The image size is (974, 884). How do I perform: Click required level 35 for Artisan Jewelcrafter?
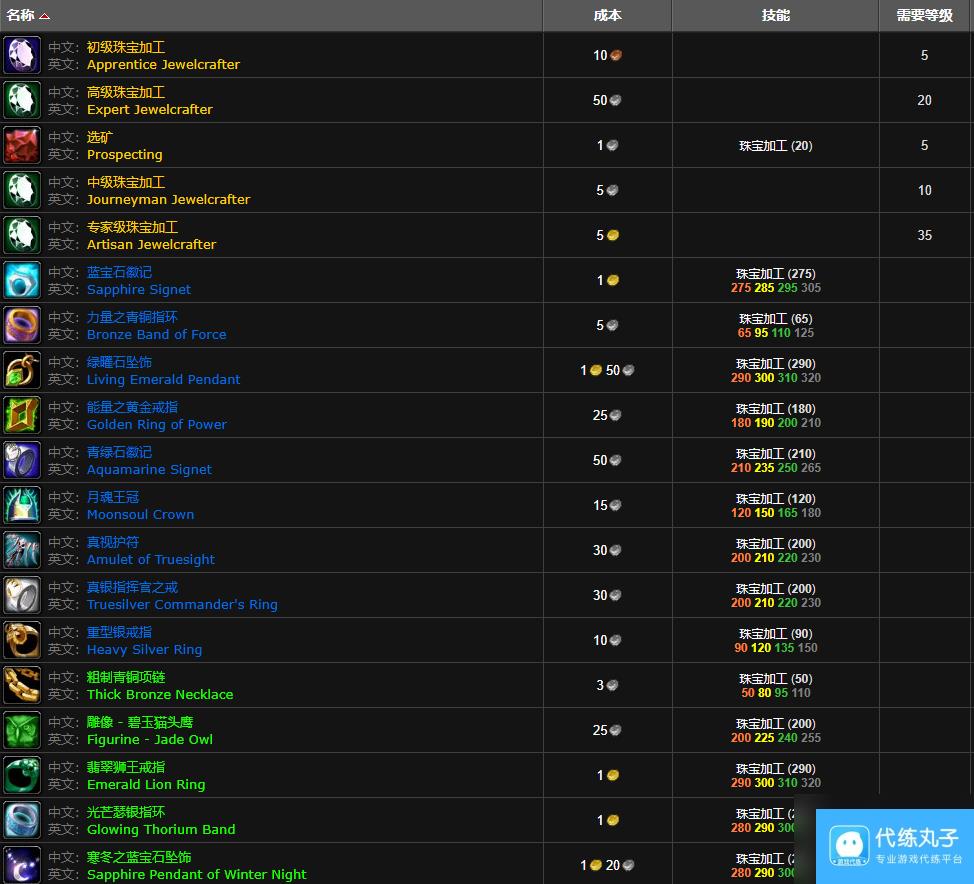[924, 235]
